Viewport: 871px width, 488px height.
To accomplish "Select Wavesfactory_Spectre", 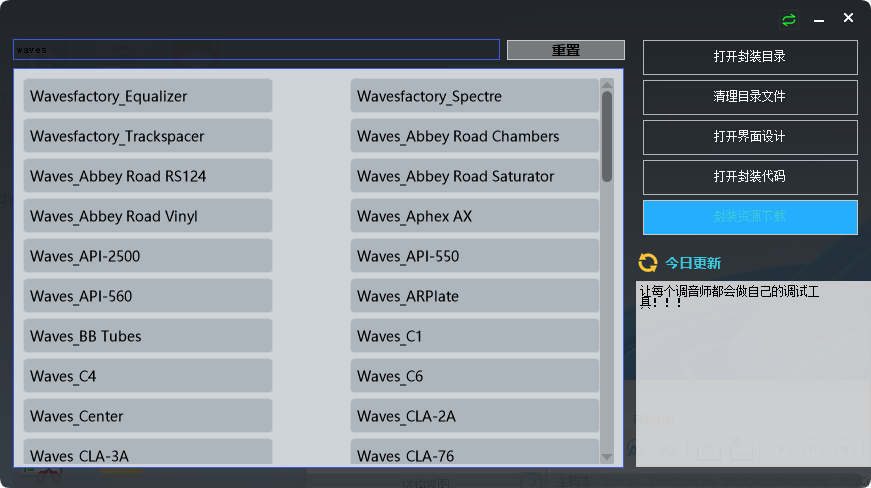I will point(474,96).
